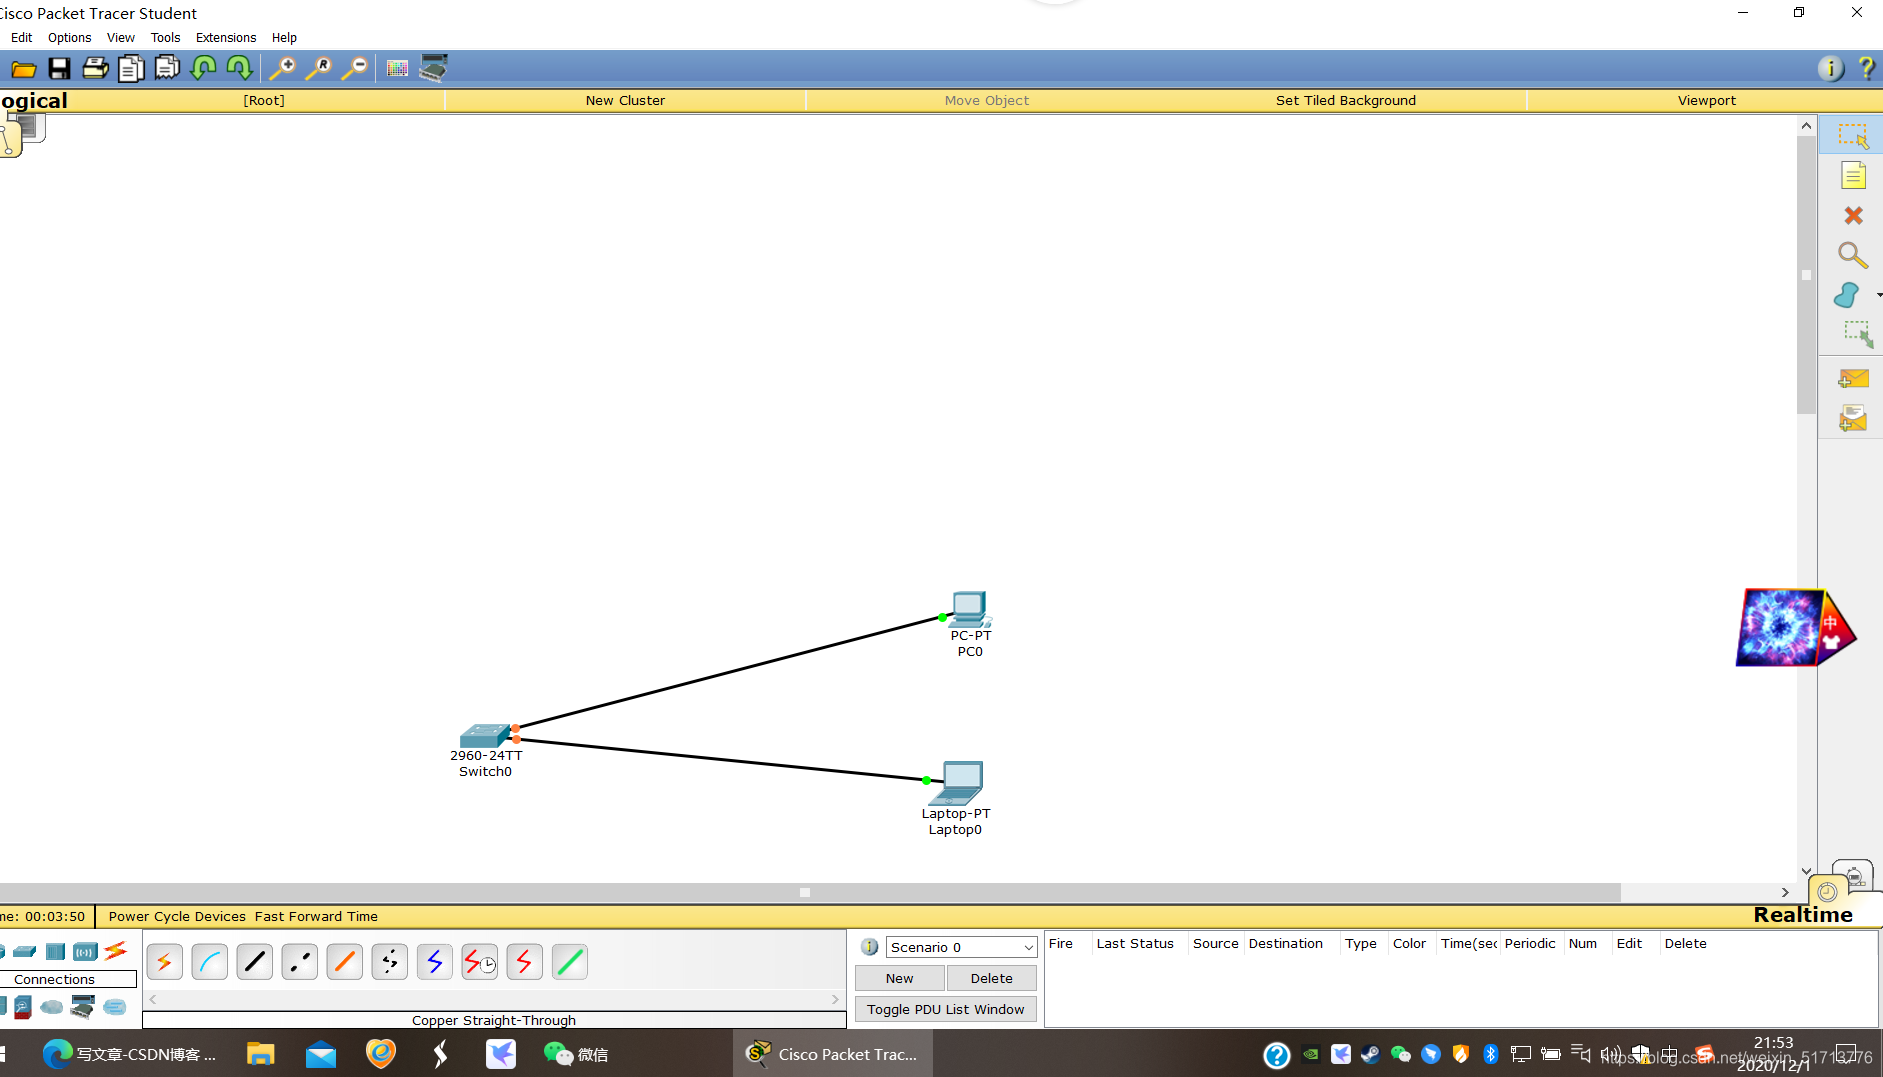Click Power Cycle Devices
The image size is (1883, 1077).
tap(177, 916)
